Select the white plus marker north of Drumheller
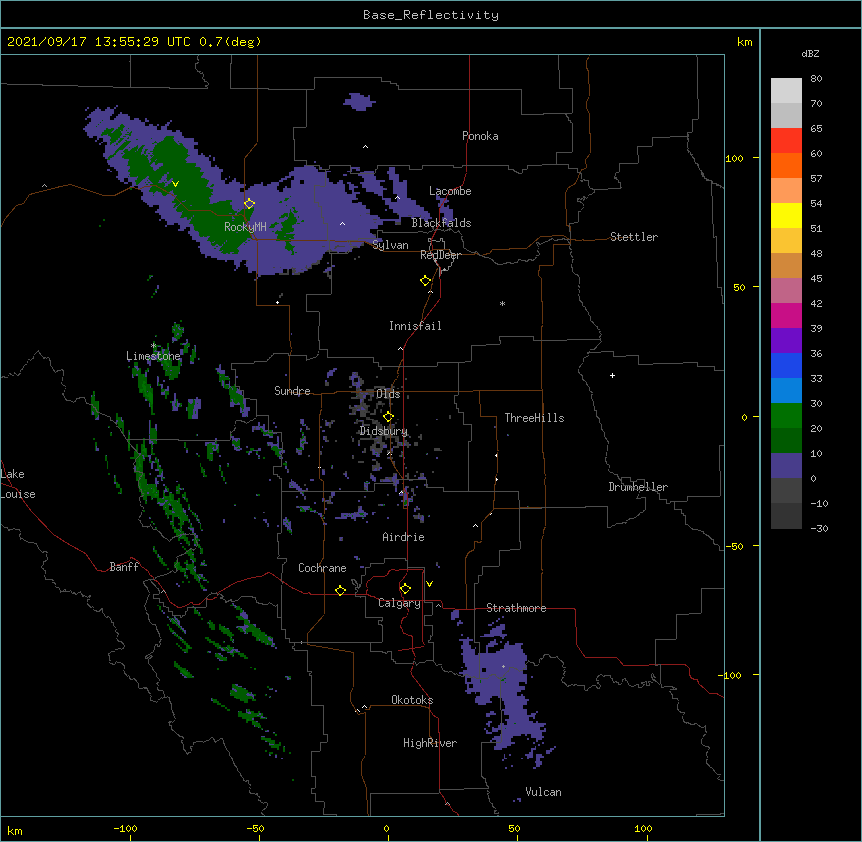 click(x=612, y=375)
